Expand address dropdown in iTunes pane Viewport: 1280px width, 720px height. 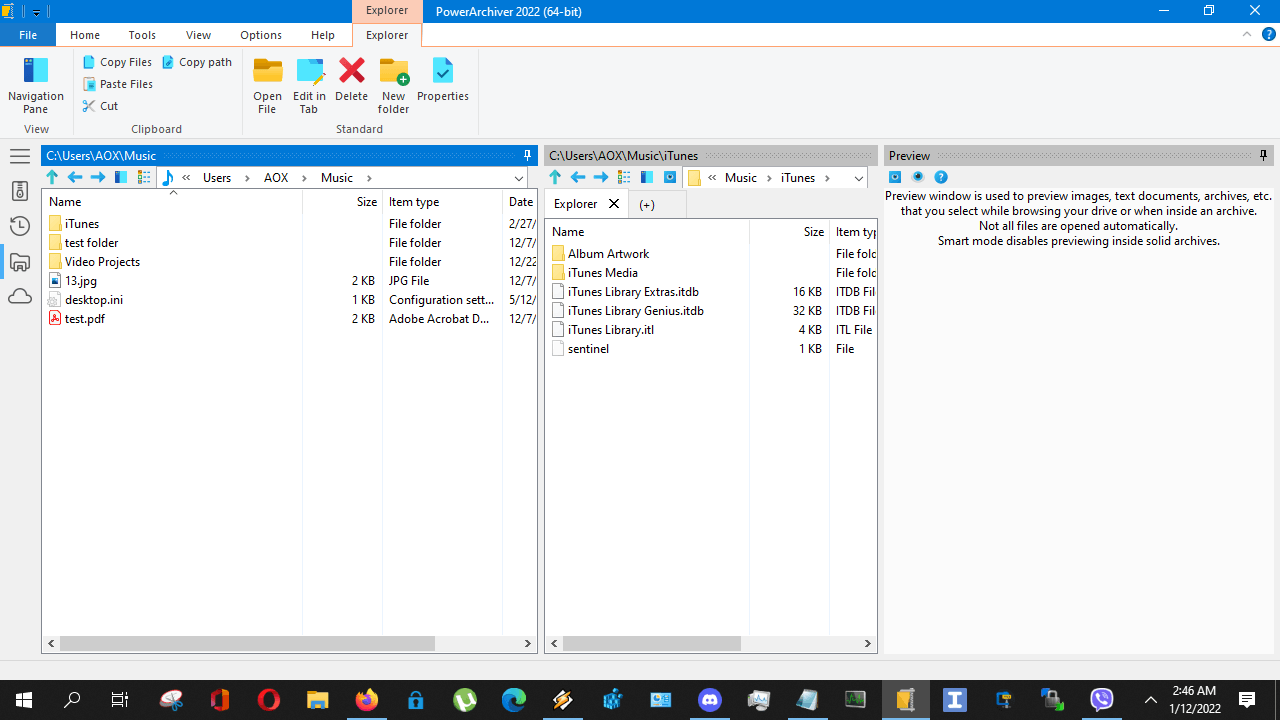[x=858, y=178]
